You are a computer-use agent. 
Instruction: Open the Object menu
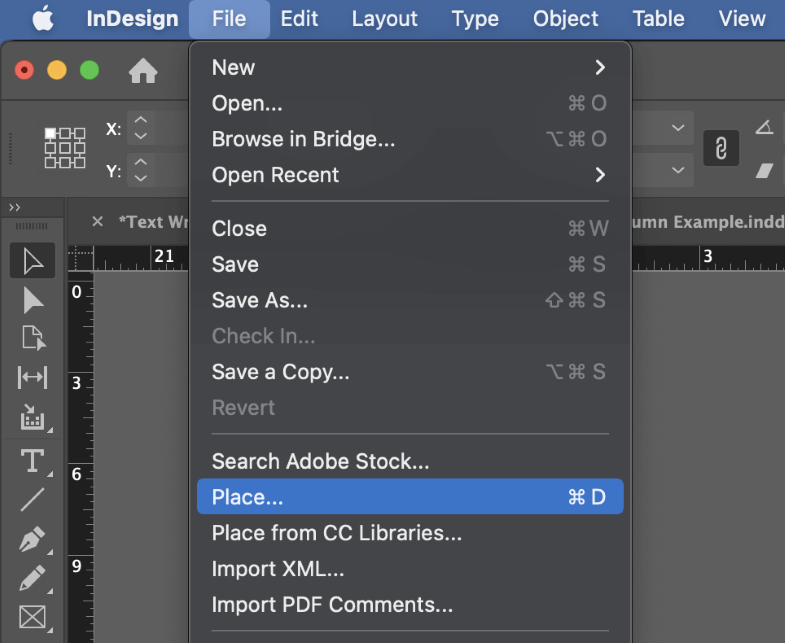point(565,19)
